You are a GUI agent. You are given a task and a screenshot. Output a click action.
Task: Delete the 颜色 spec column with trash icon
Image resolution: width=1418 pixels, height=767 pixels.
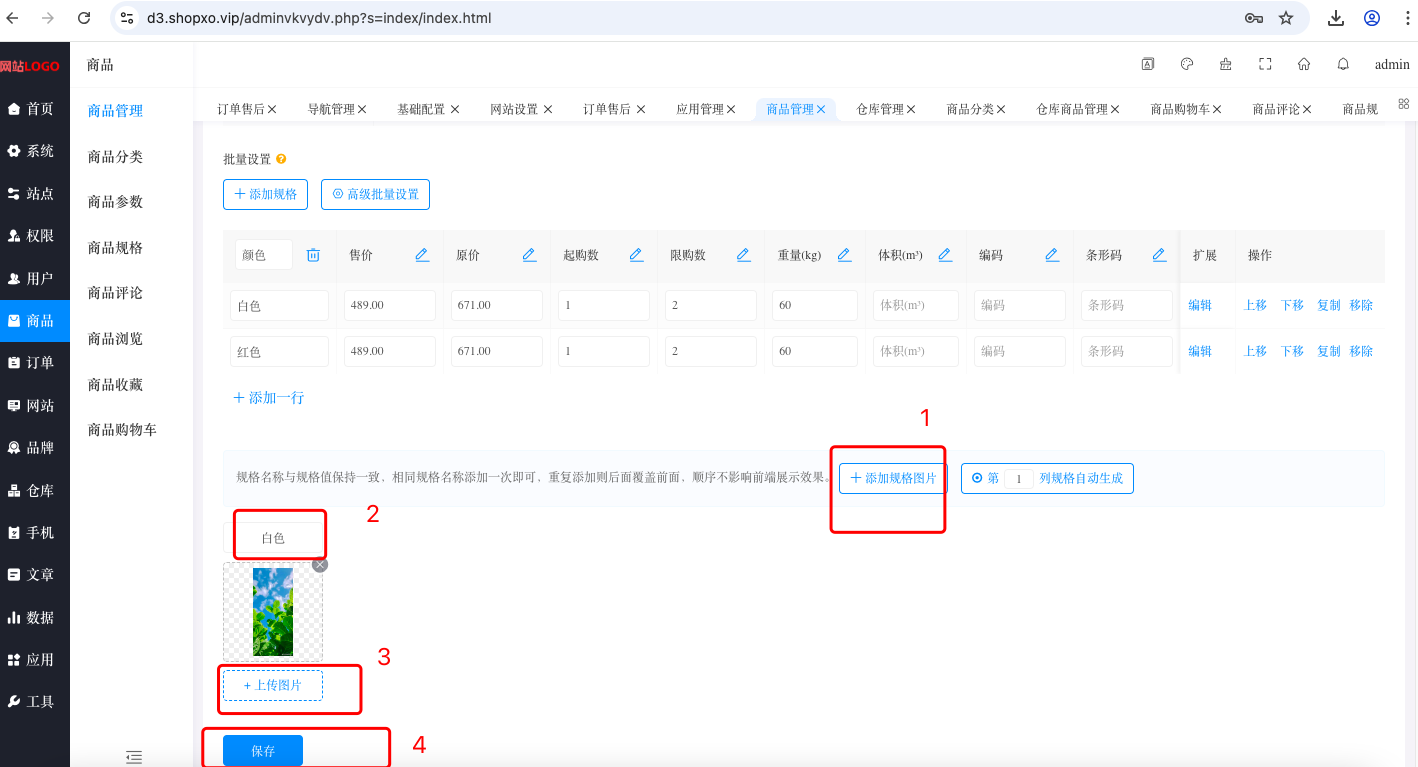point(313,255)
